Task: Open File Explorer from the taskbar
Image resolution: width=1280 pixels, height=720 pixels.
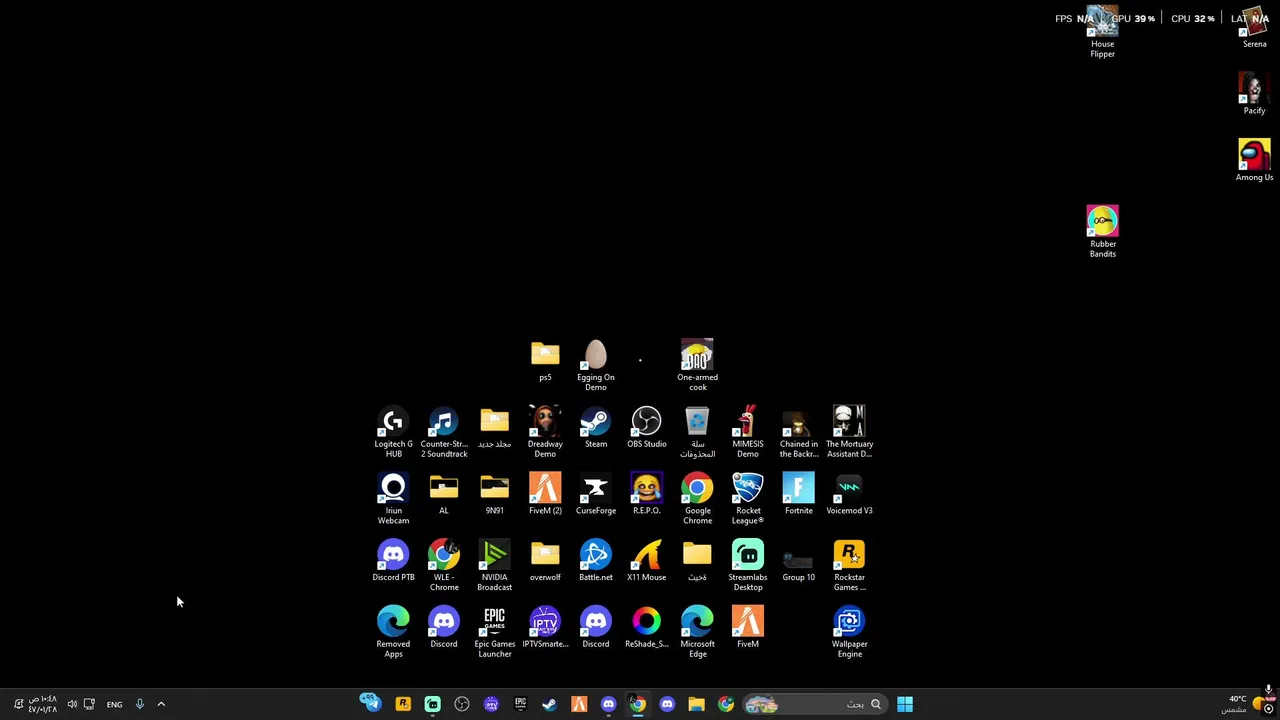Action: 697,704
